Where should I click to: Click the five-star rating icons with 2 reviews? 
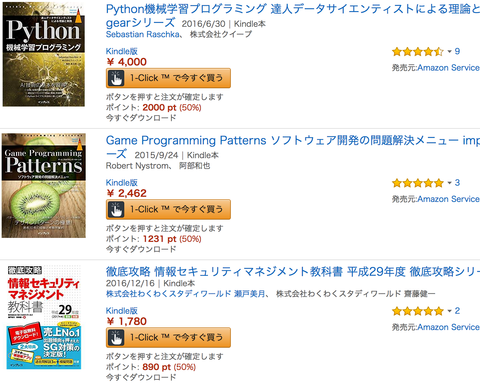coord(418,311)
